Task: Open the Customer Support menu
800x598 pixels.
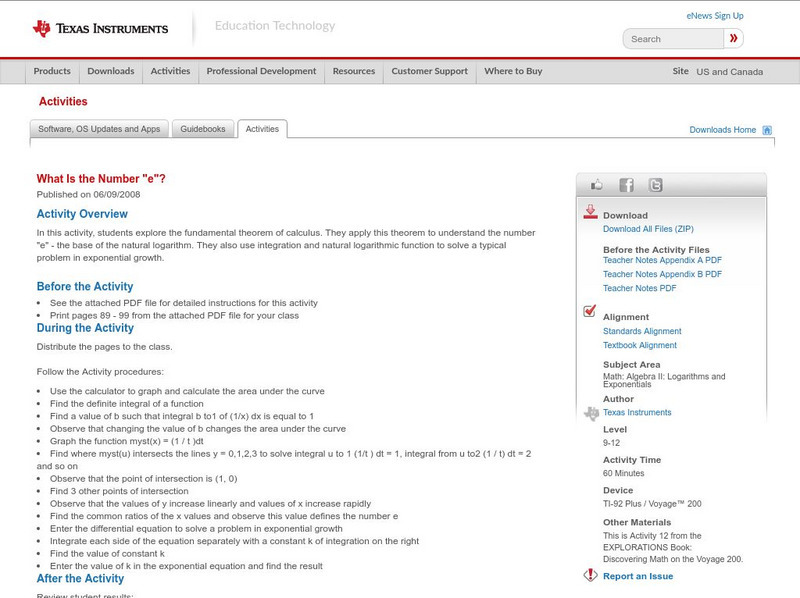Action: 430,71
